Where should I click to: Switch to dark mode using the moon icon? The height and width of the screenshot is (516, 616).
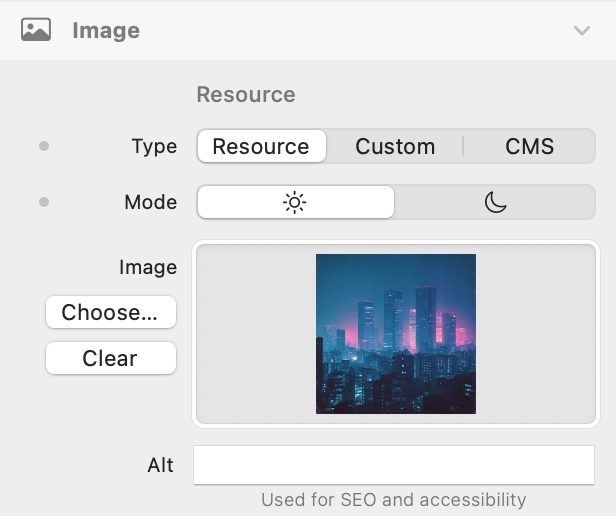(496, 202)
